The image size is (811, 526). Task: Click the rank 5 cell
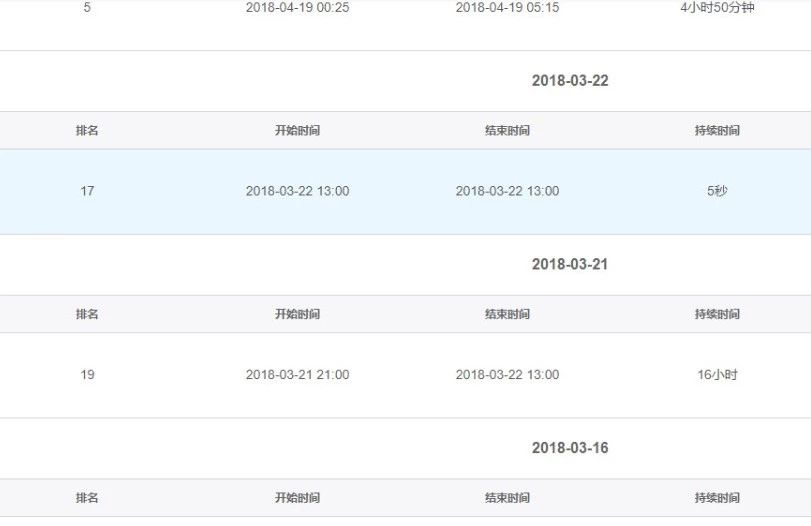point(87,7)
